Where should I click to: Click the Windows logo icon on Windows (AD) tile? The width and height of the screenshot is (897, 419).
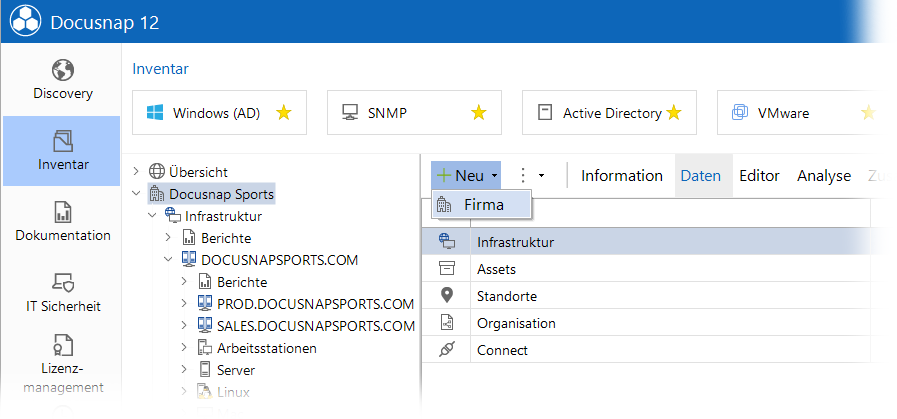click(155, 113)
